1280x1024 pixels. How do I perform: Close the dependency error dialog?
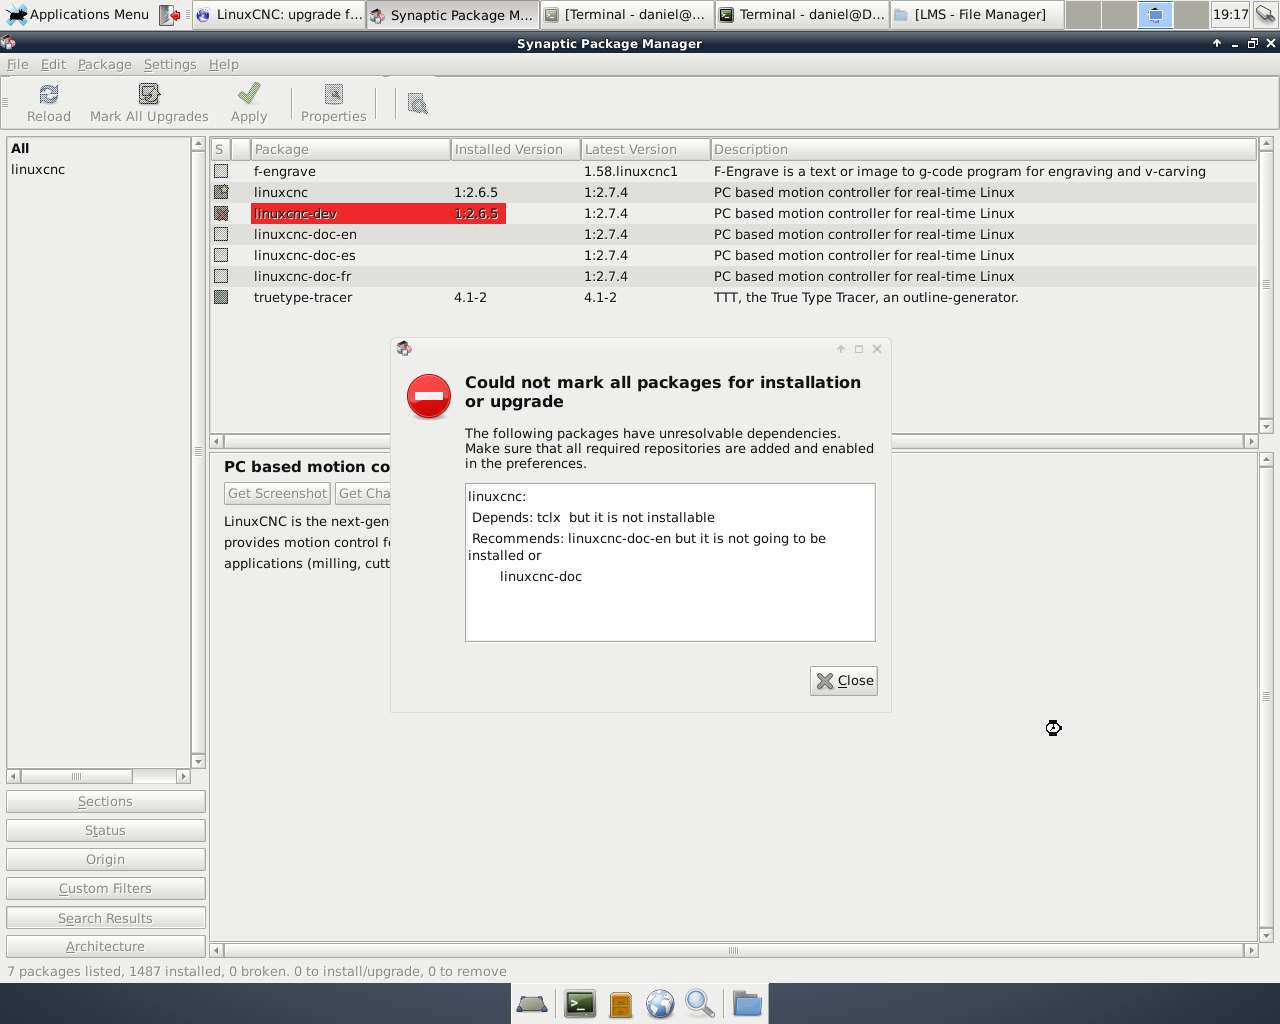(x=844, y=681)
